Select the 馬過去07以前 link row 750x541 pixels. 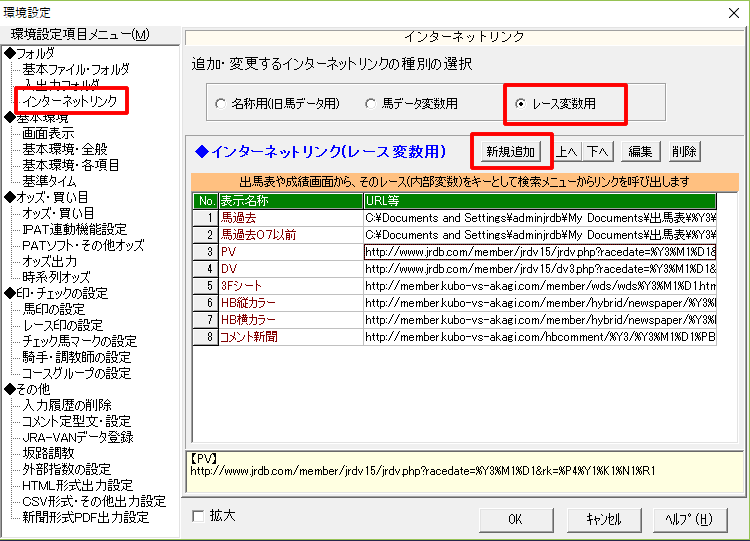click(x=454, y=235)
